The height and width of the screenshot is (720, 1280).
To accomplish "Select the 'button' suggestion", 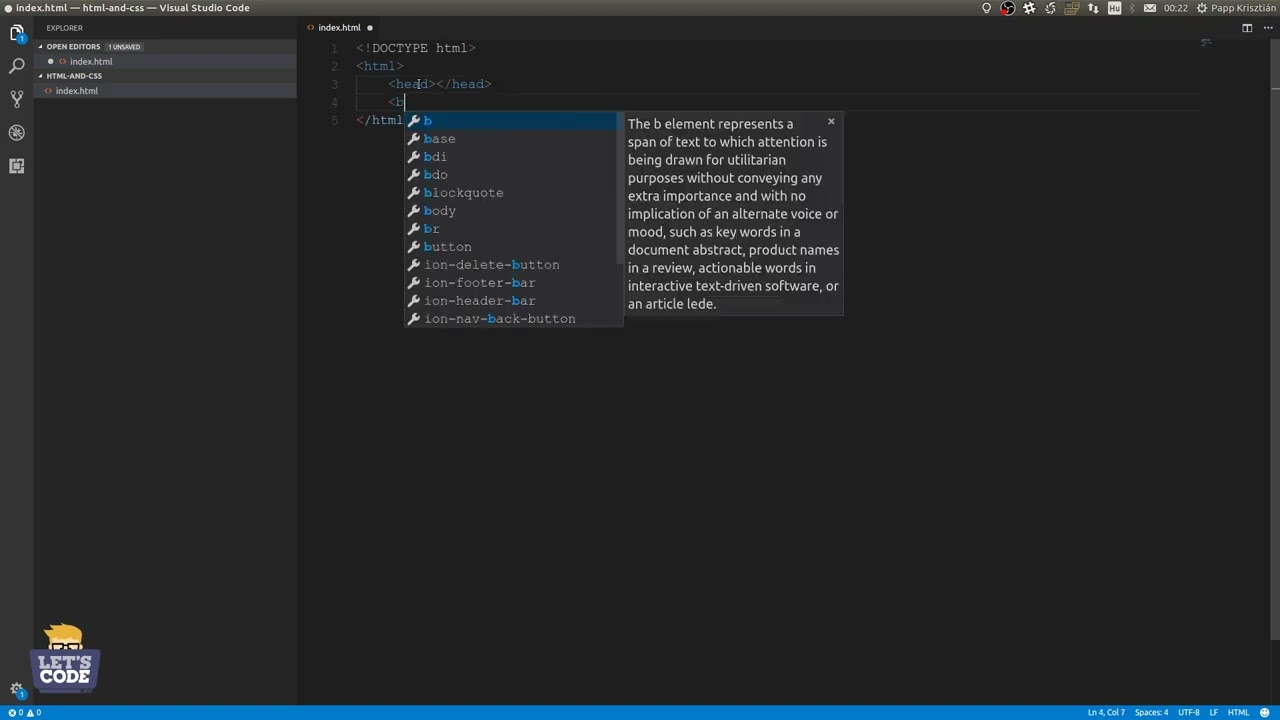I will tap(513, 247).
